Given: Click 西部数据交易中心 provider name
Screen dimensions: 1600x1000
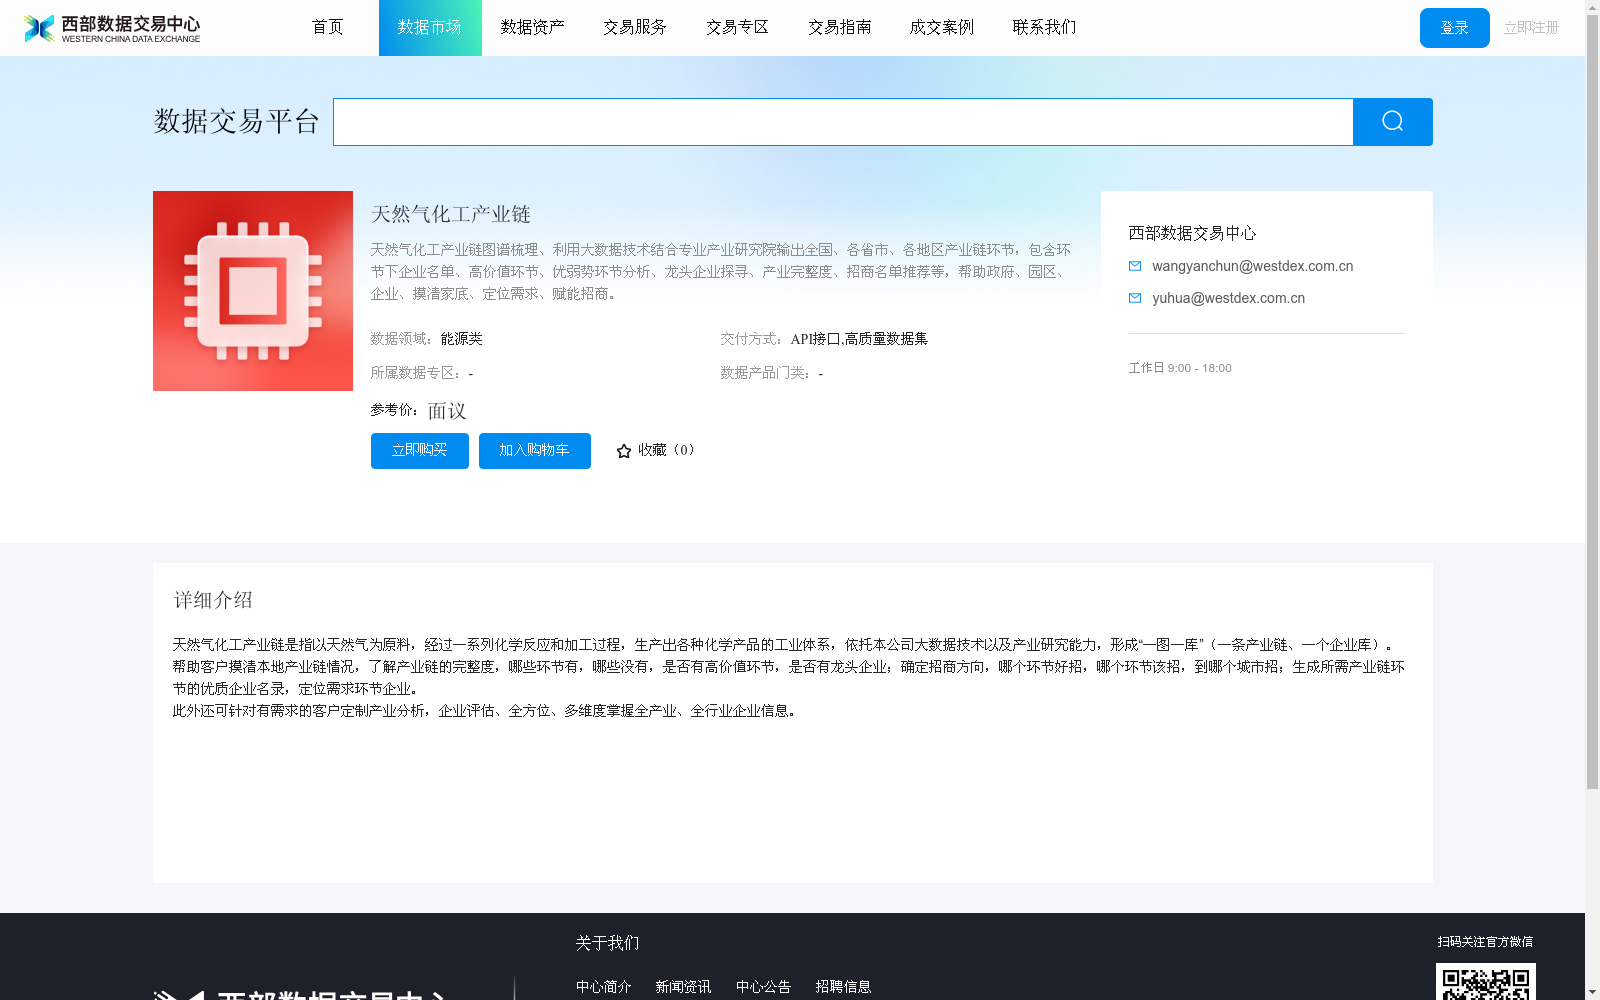Looking at the screenshot, I should click(x=1192, y=233).
